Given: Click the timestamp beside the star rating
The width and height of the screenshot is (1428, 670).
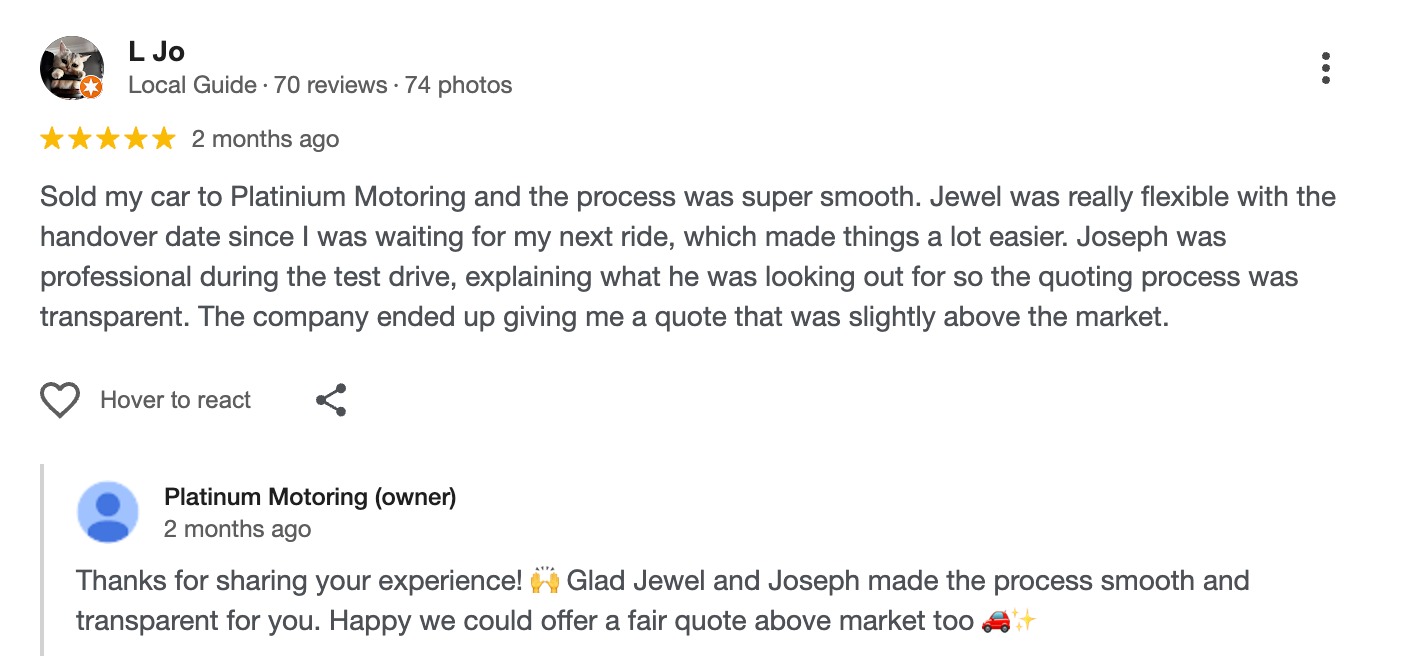Looking at the screenshot, I should tap(265, 139).
